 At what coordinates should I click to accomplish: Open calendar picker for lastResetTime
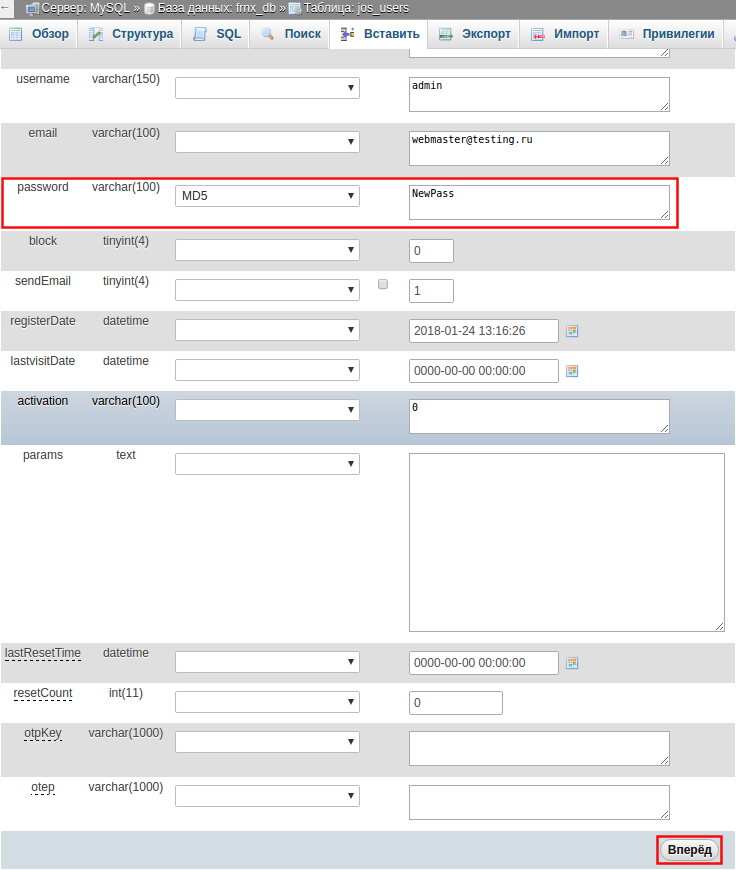(572, 663)
